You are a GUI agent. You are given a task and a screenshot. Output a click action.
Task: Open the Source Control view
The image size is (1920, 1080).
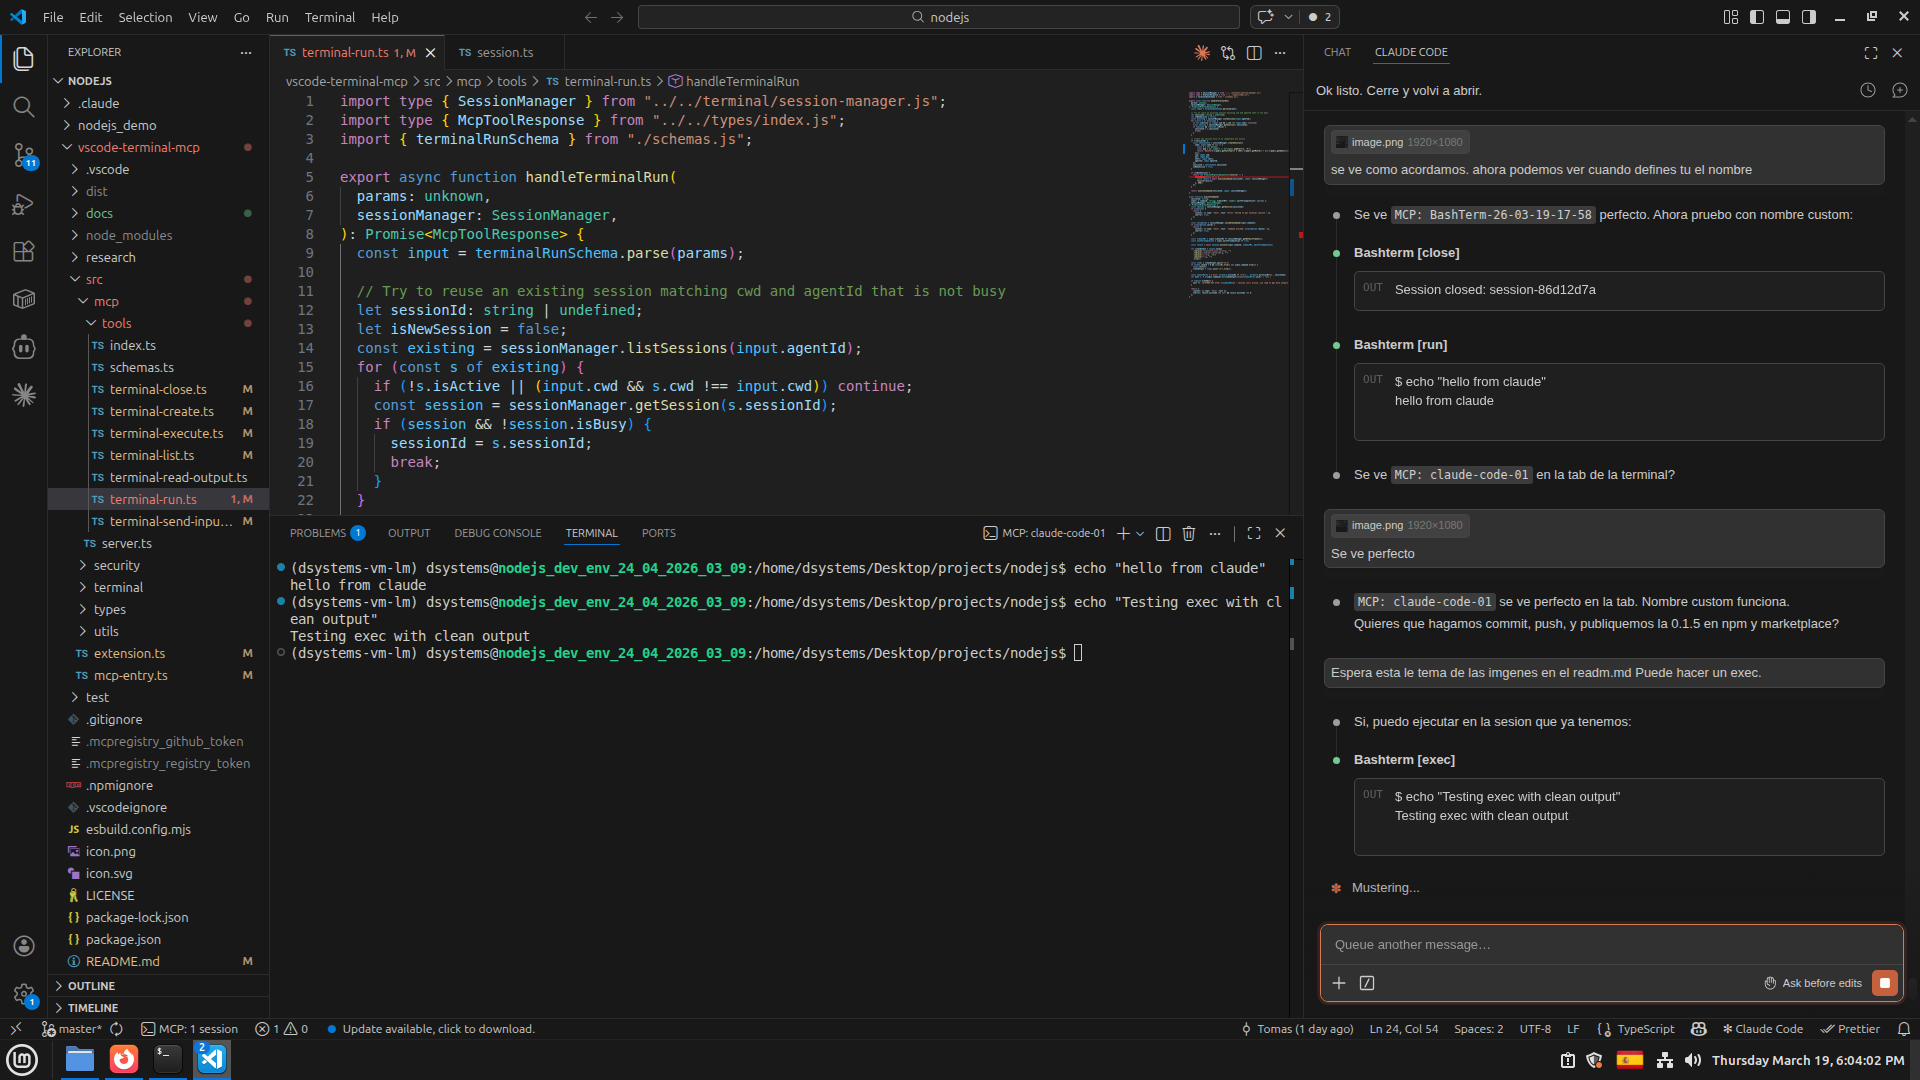[x=24, y=155]
